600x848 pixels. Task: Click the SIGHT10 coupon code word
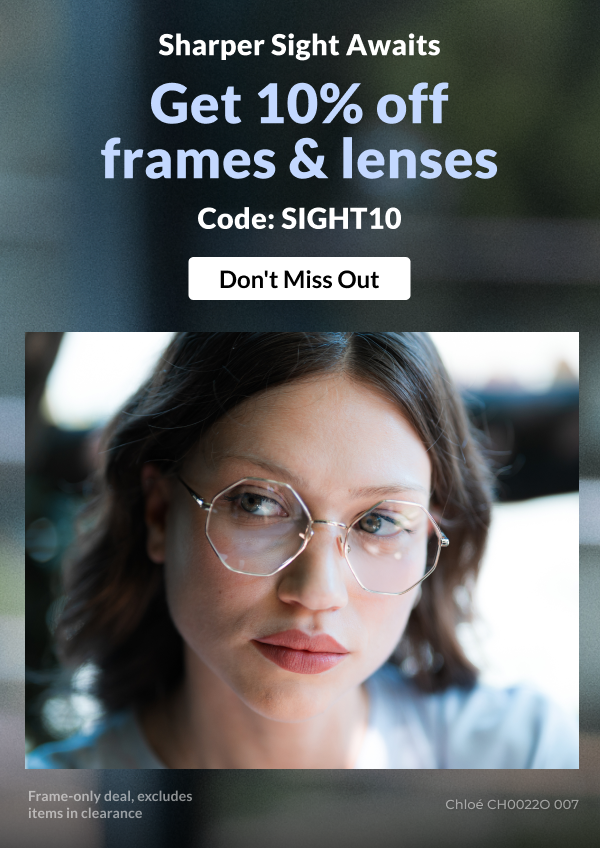point(341,218)
